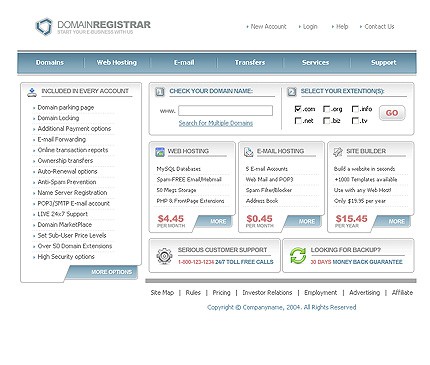Select Domain Locking item

click(58, 118)
